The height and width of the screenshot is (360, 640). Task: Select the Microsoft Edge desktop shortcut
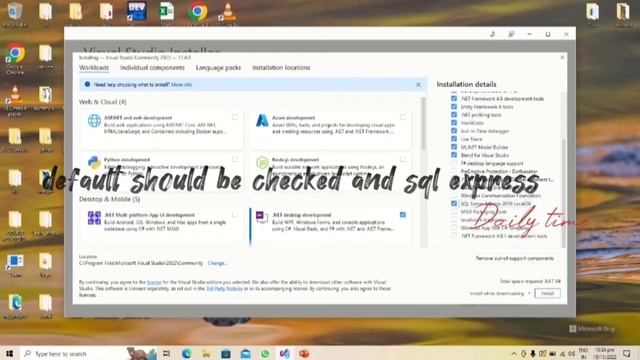coord(15,304)
